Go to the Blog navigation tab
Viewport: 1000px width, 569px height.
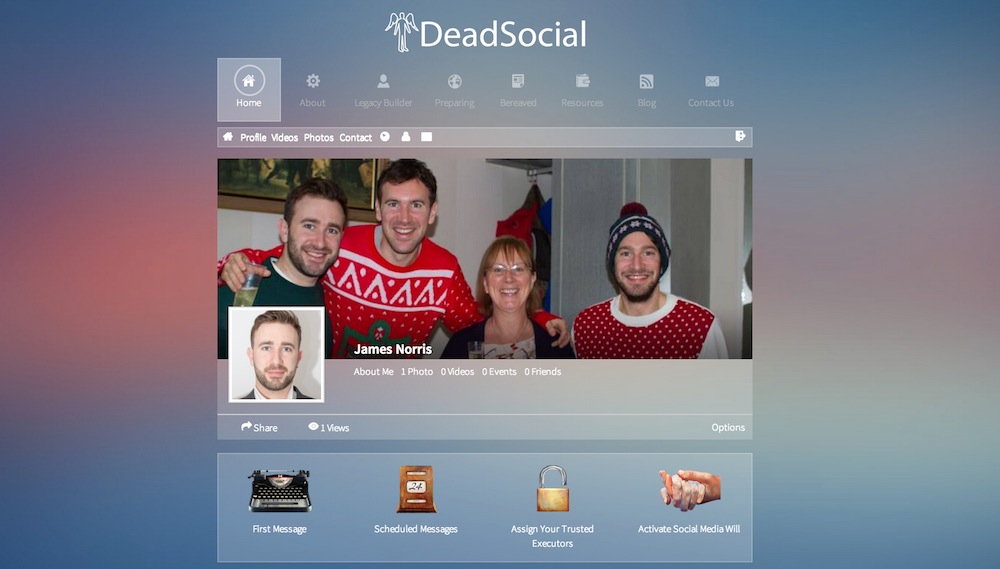[647, 90]
